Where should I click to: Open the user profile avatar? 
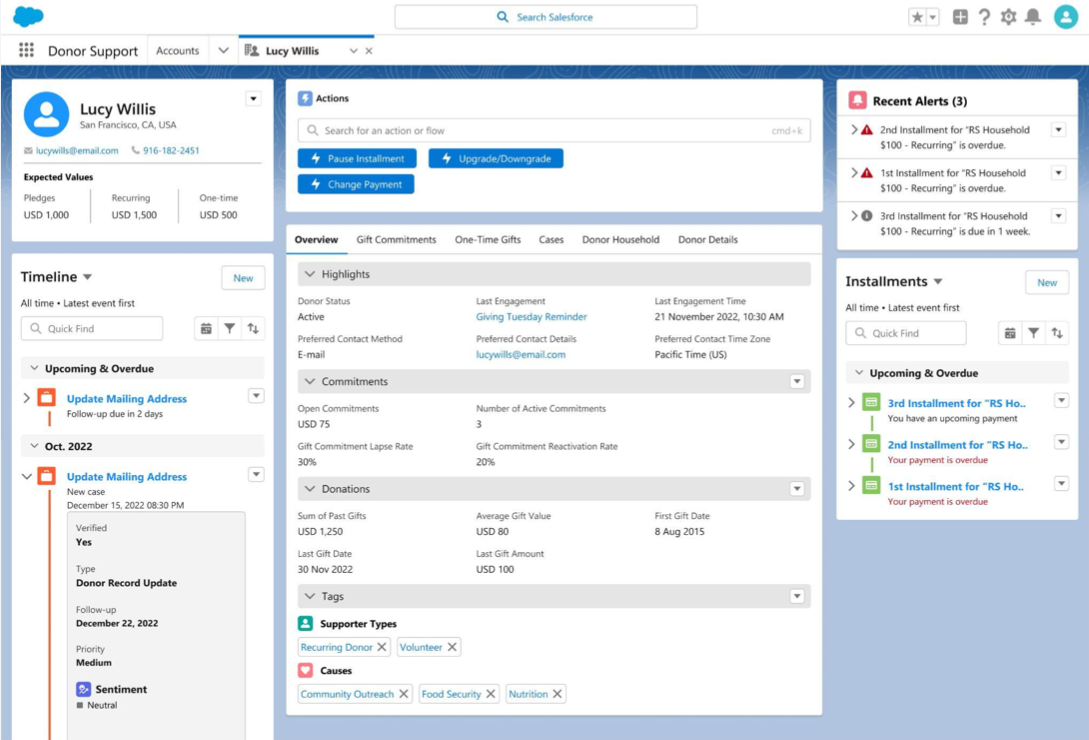pyautogui.click(x=1065, y=17)
